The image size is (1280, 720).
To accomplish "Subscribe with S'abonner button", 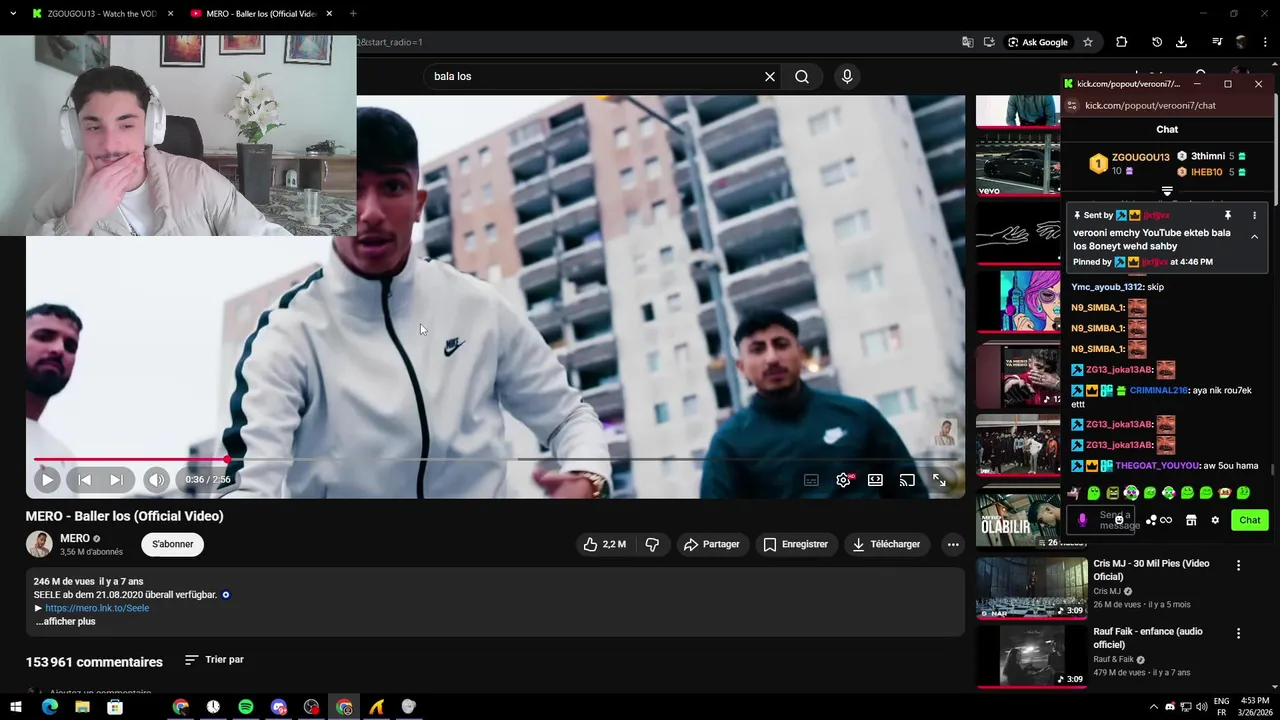I will click(x=173, y=544).
